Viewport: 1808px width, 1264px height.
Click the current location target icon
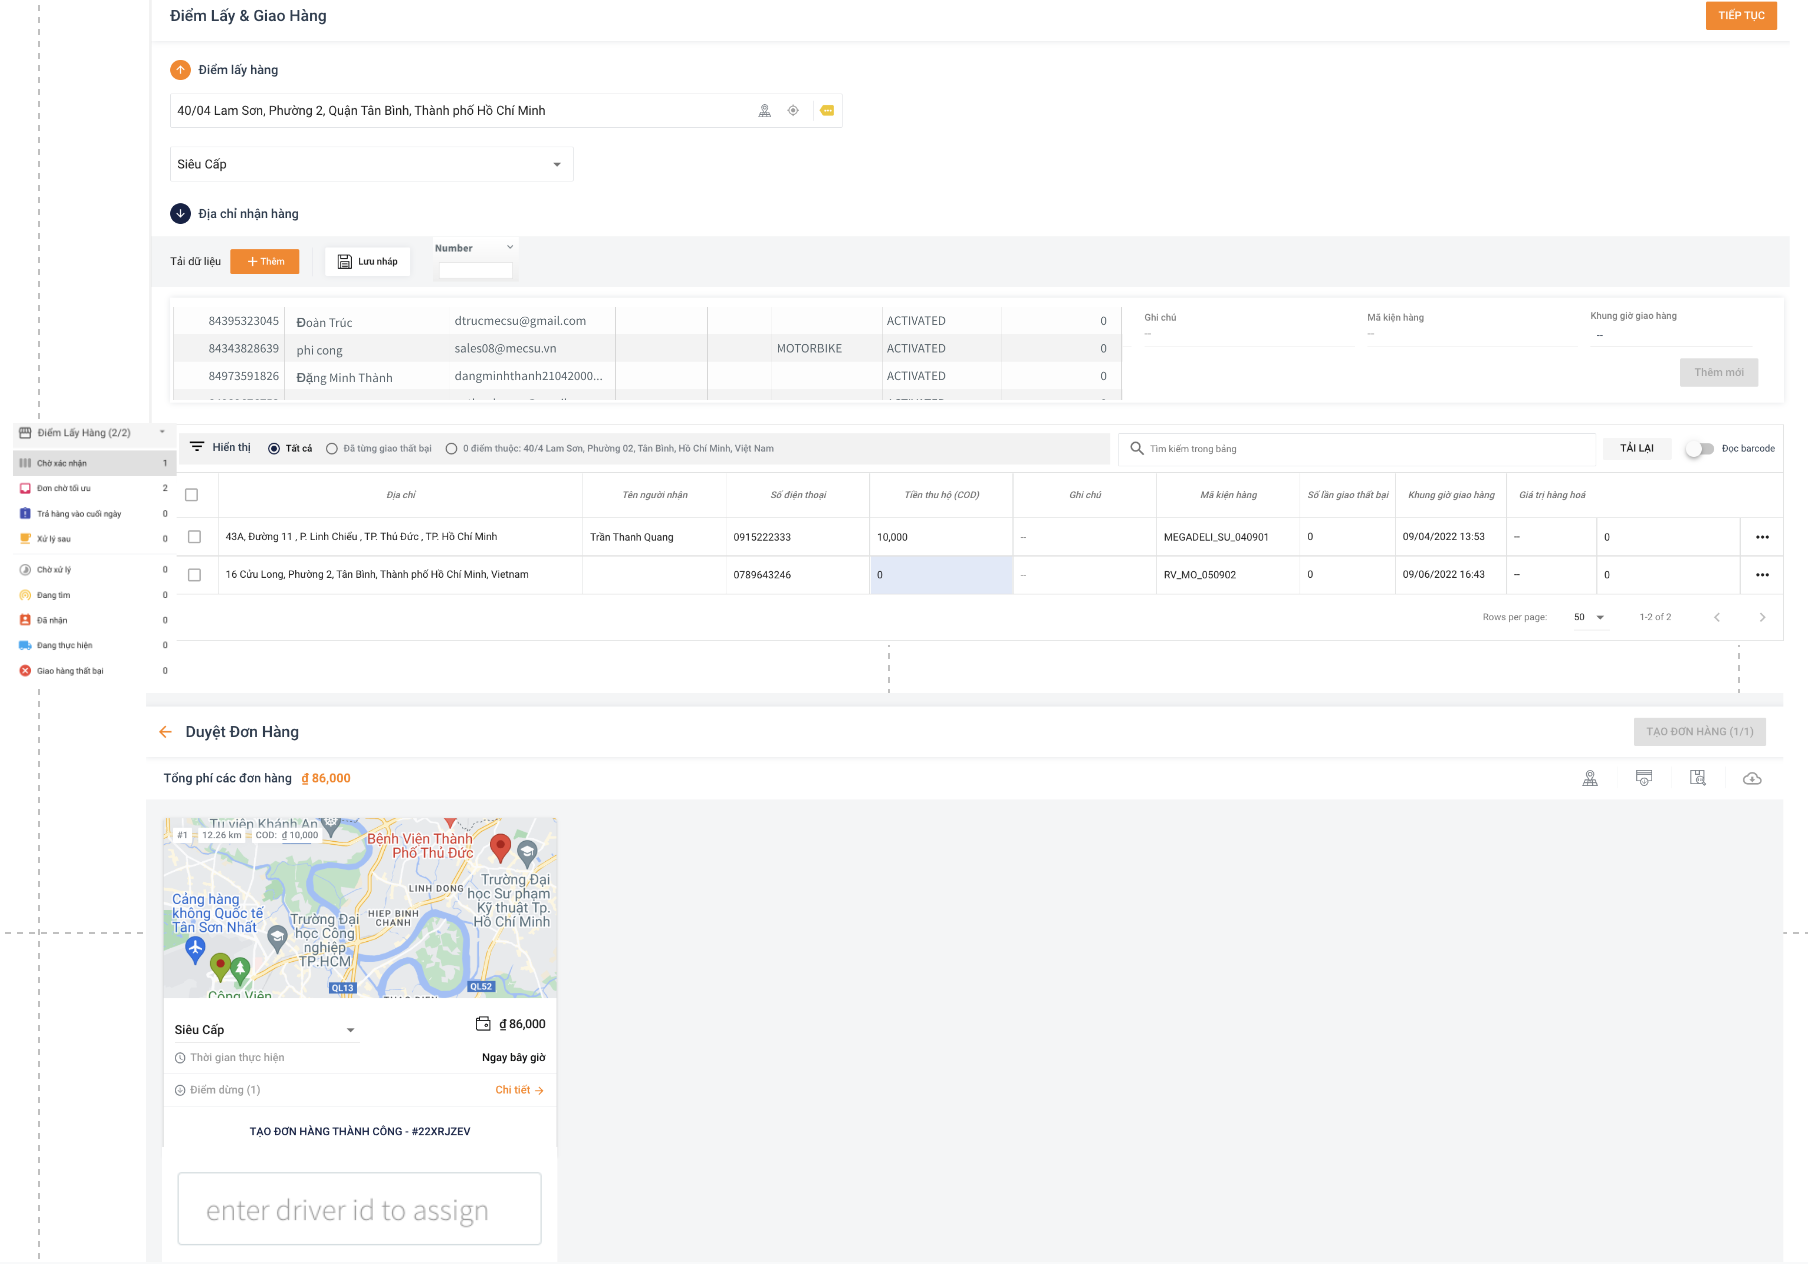point(793,111)
